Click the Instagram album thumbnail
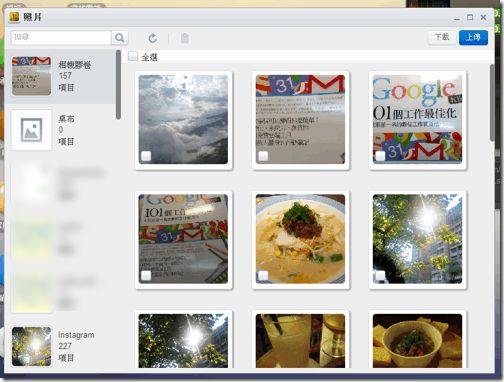Viewport: 504px width, 382px height. [32, 346]
